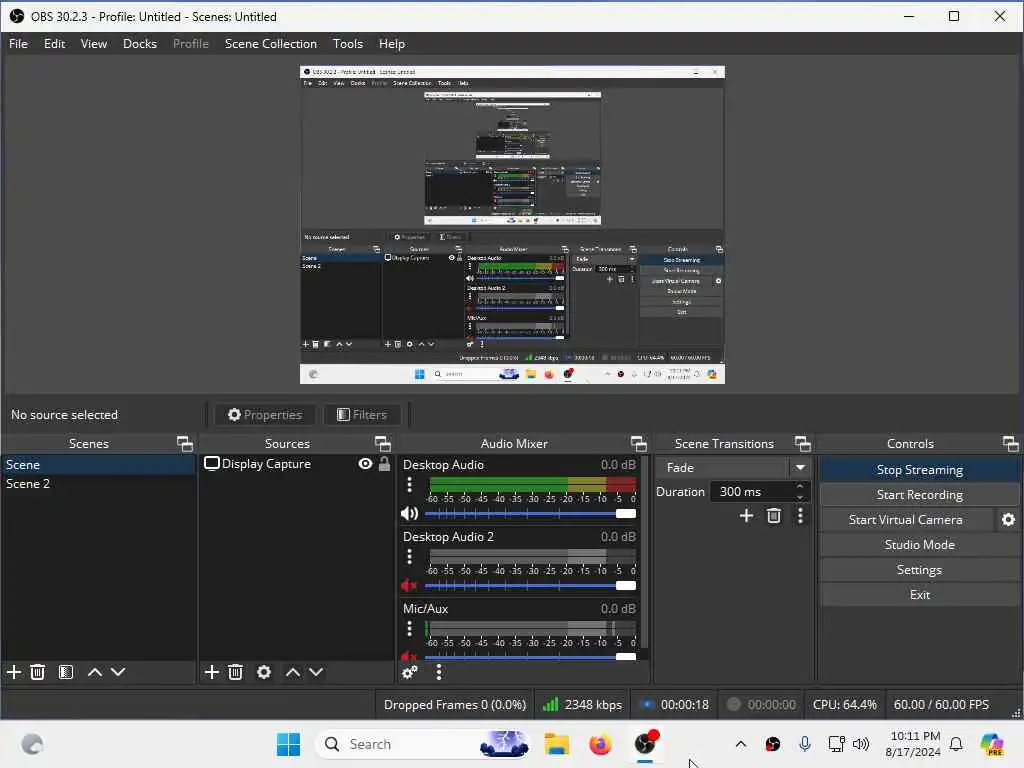
Task: Remove scene transition with trash icon
Action: tap(774, 516)
